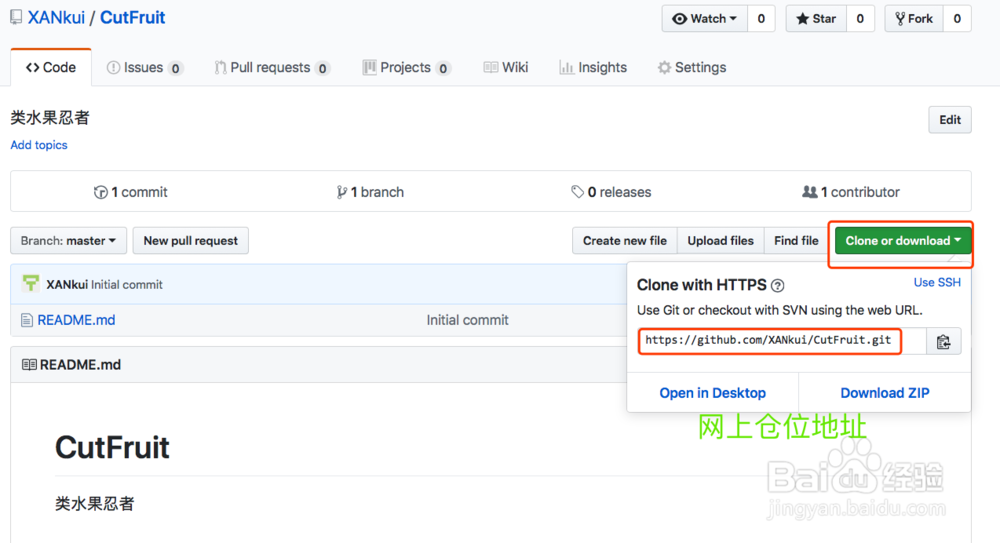The image size is (1000, 543).
Task: Click the repository book icon beside XANkui
Action: click(x=16, y=17)
